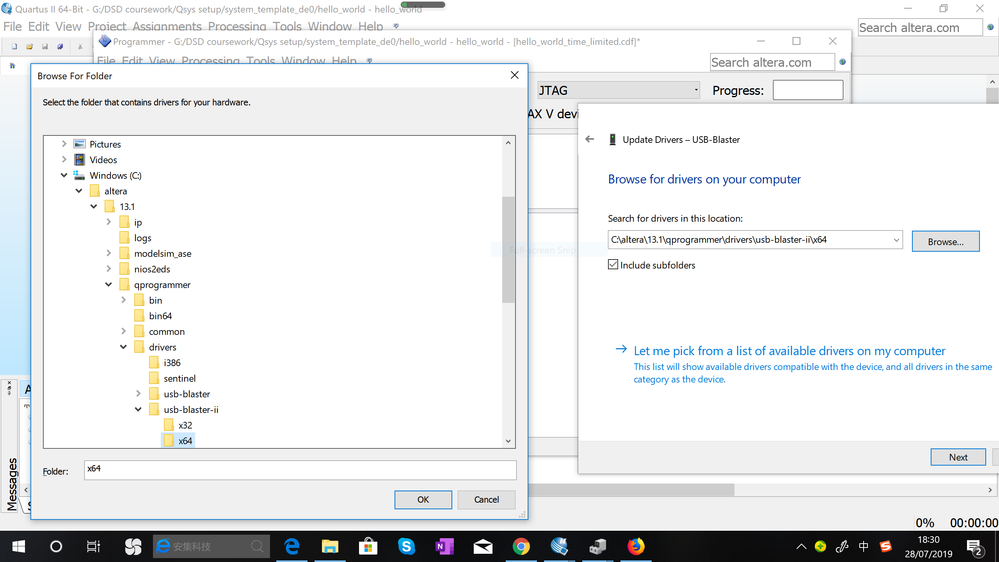999x562 pixels.
Task: Toggle the Include subfolders checkbox
Action: coord(613,264)
